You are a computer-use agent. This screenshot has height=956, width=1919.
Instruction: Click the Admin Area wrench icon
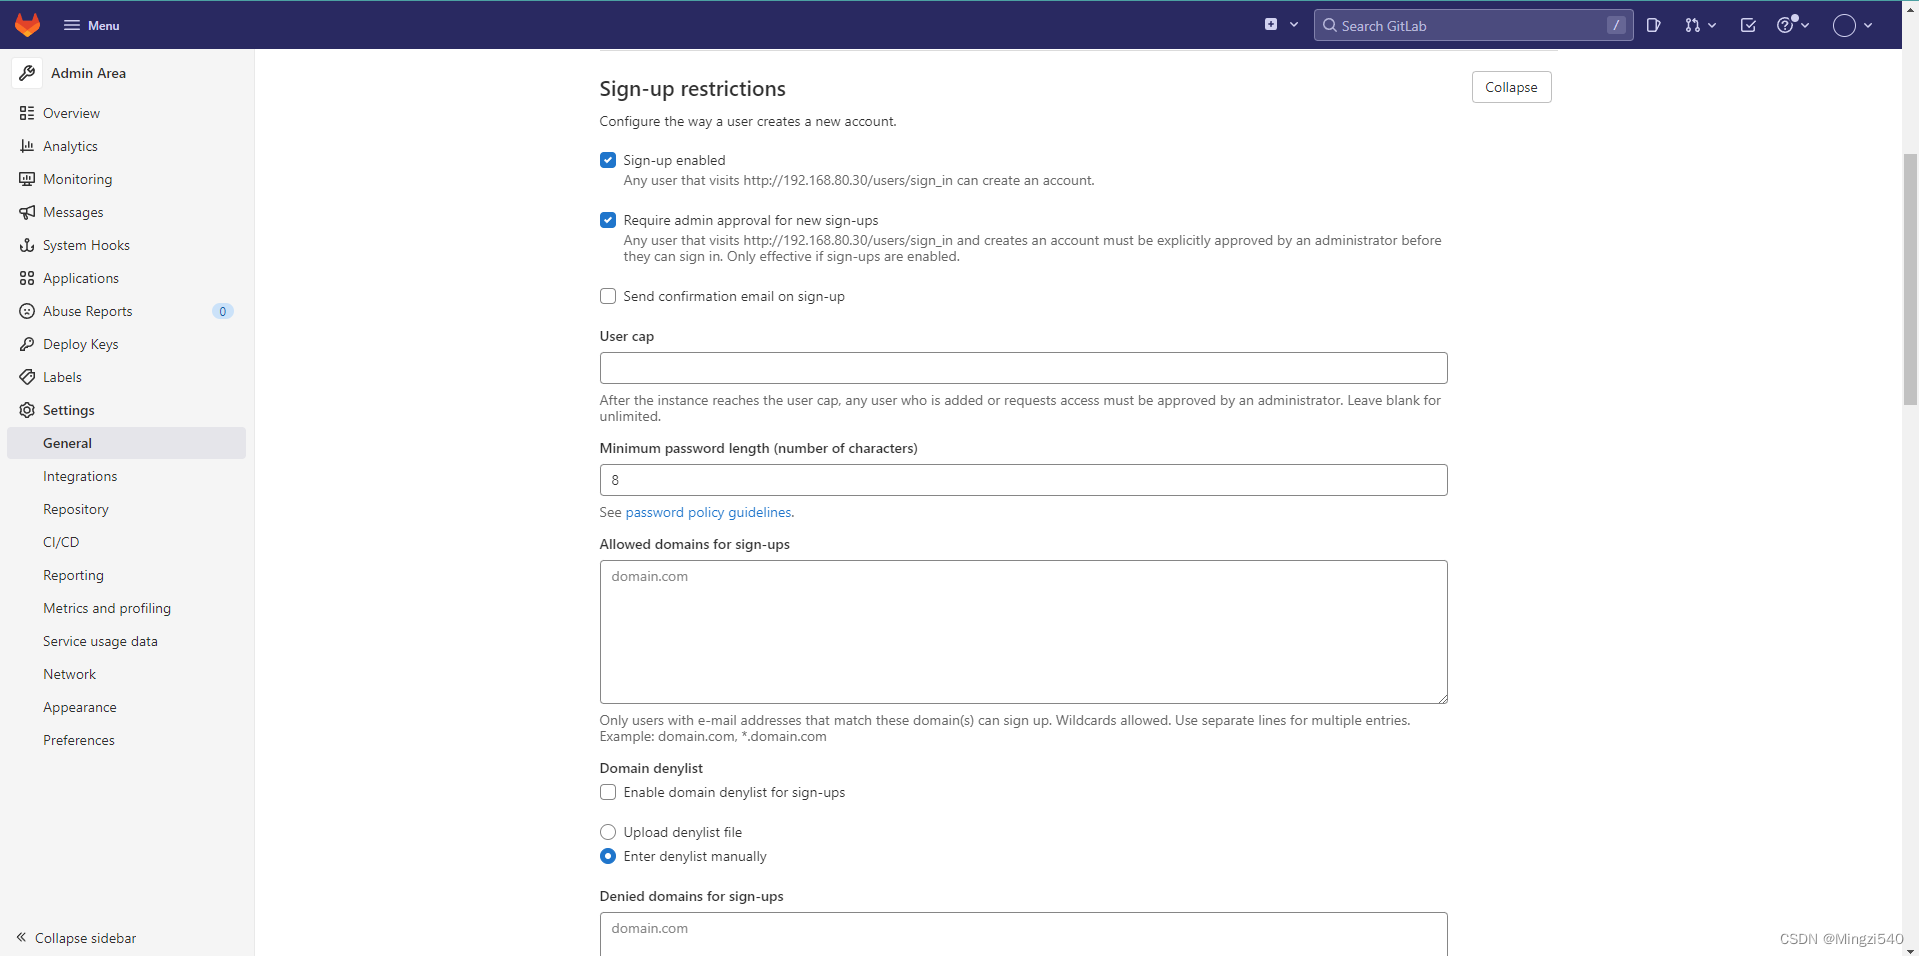click(27, 73)
